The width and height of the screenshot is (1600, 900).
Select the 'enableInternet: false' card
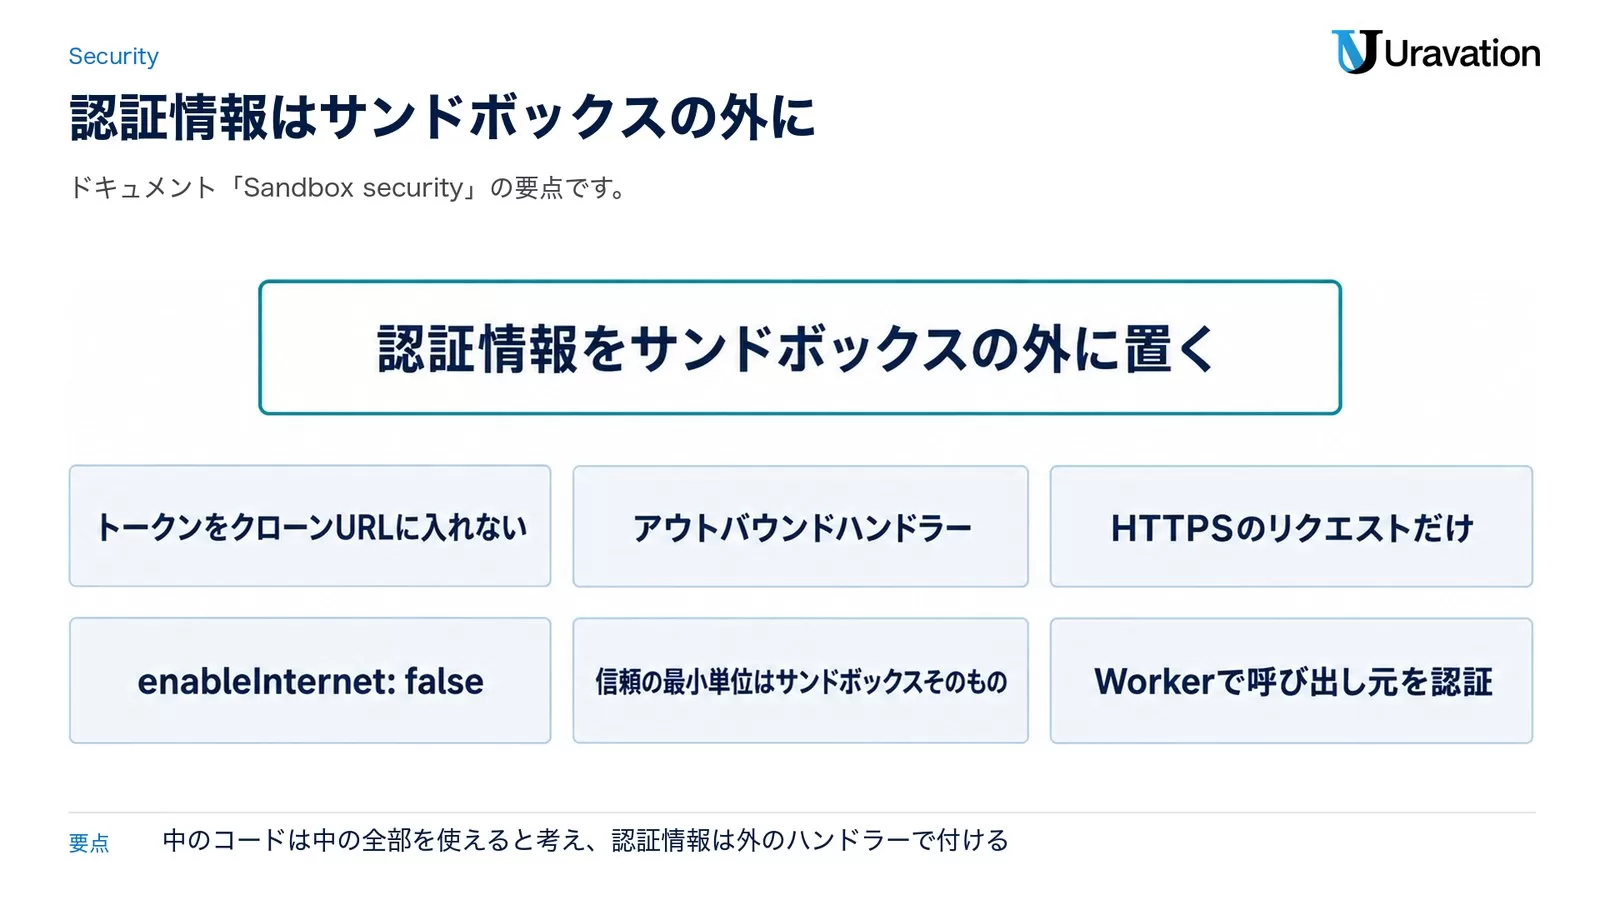pyautogui.click(x=310, y=680)
